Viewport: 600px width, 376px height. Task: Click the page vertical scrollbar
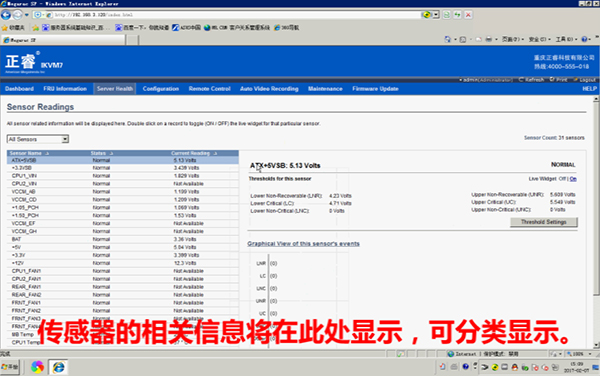click(x=596, y=222)
